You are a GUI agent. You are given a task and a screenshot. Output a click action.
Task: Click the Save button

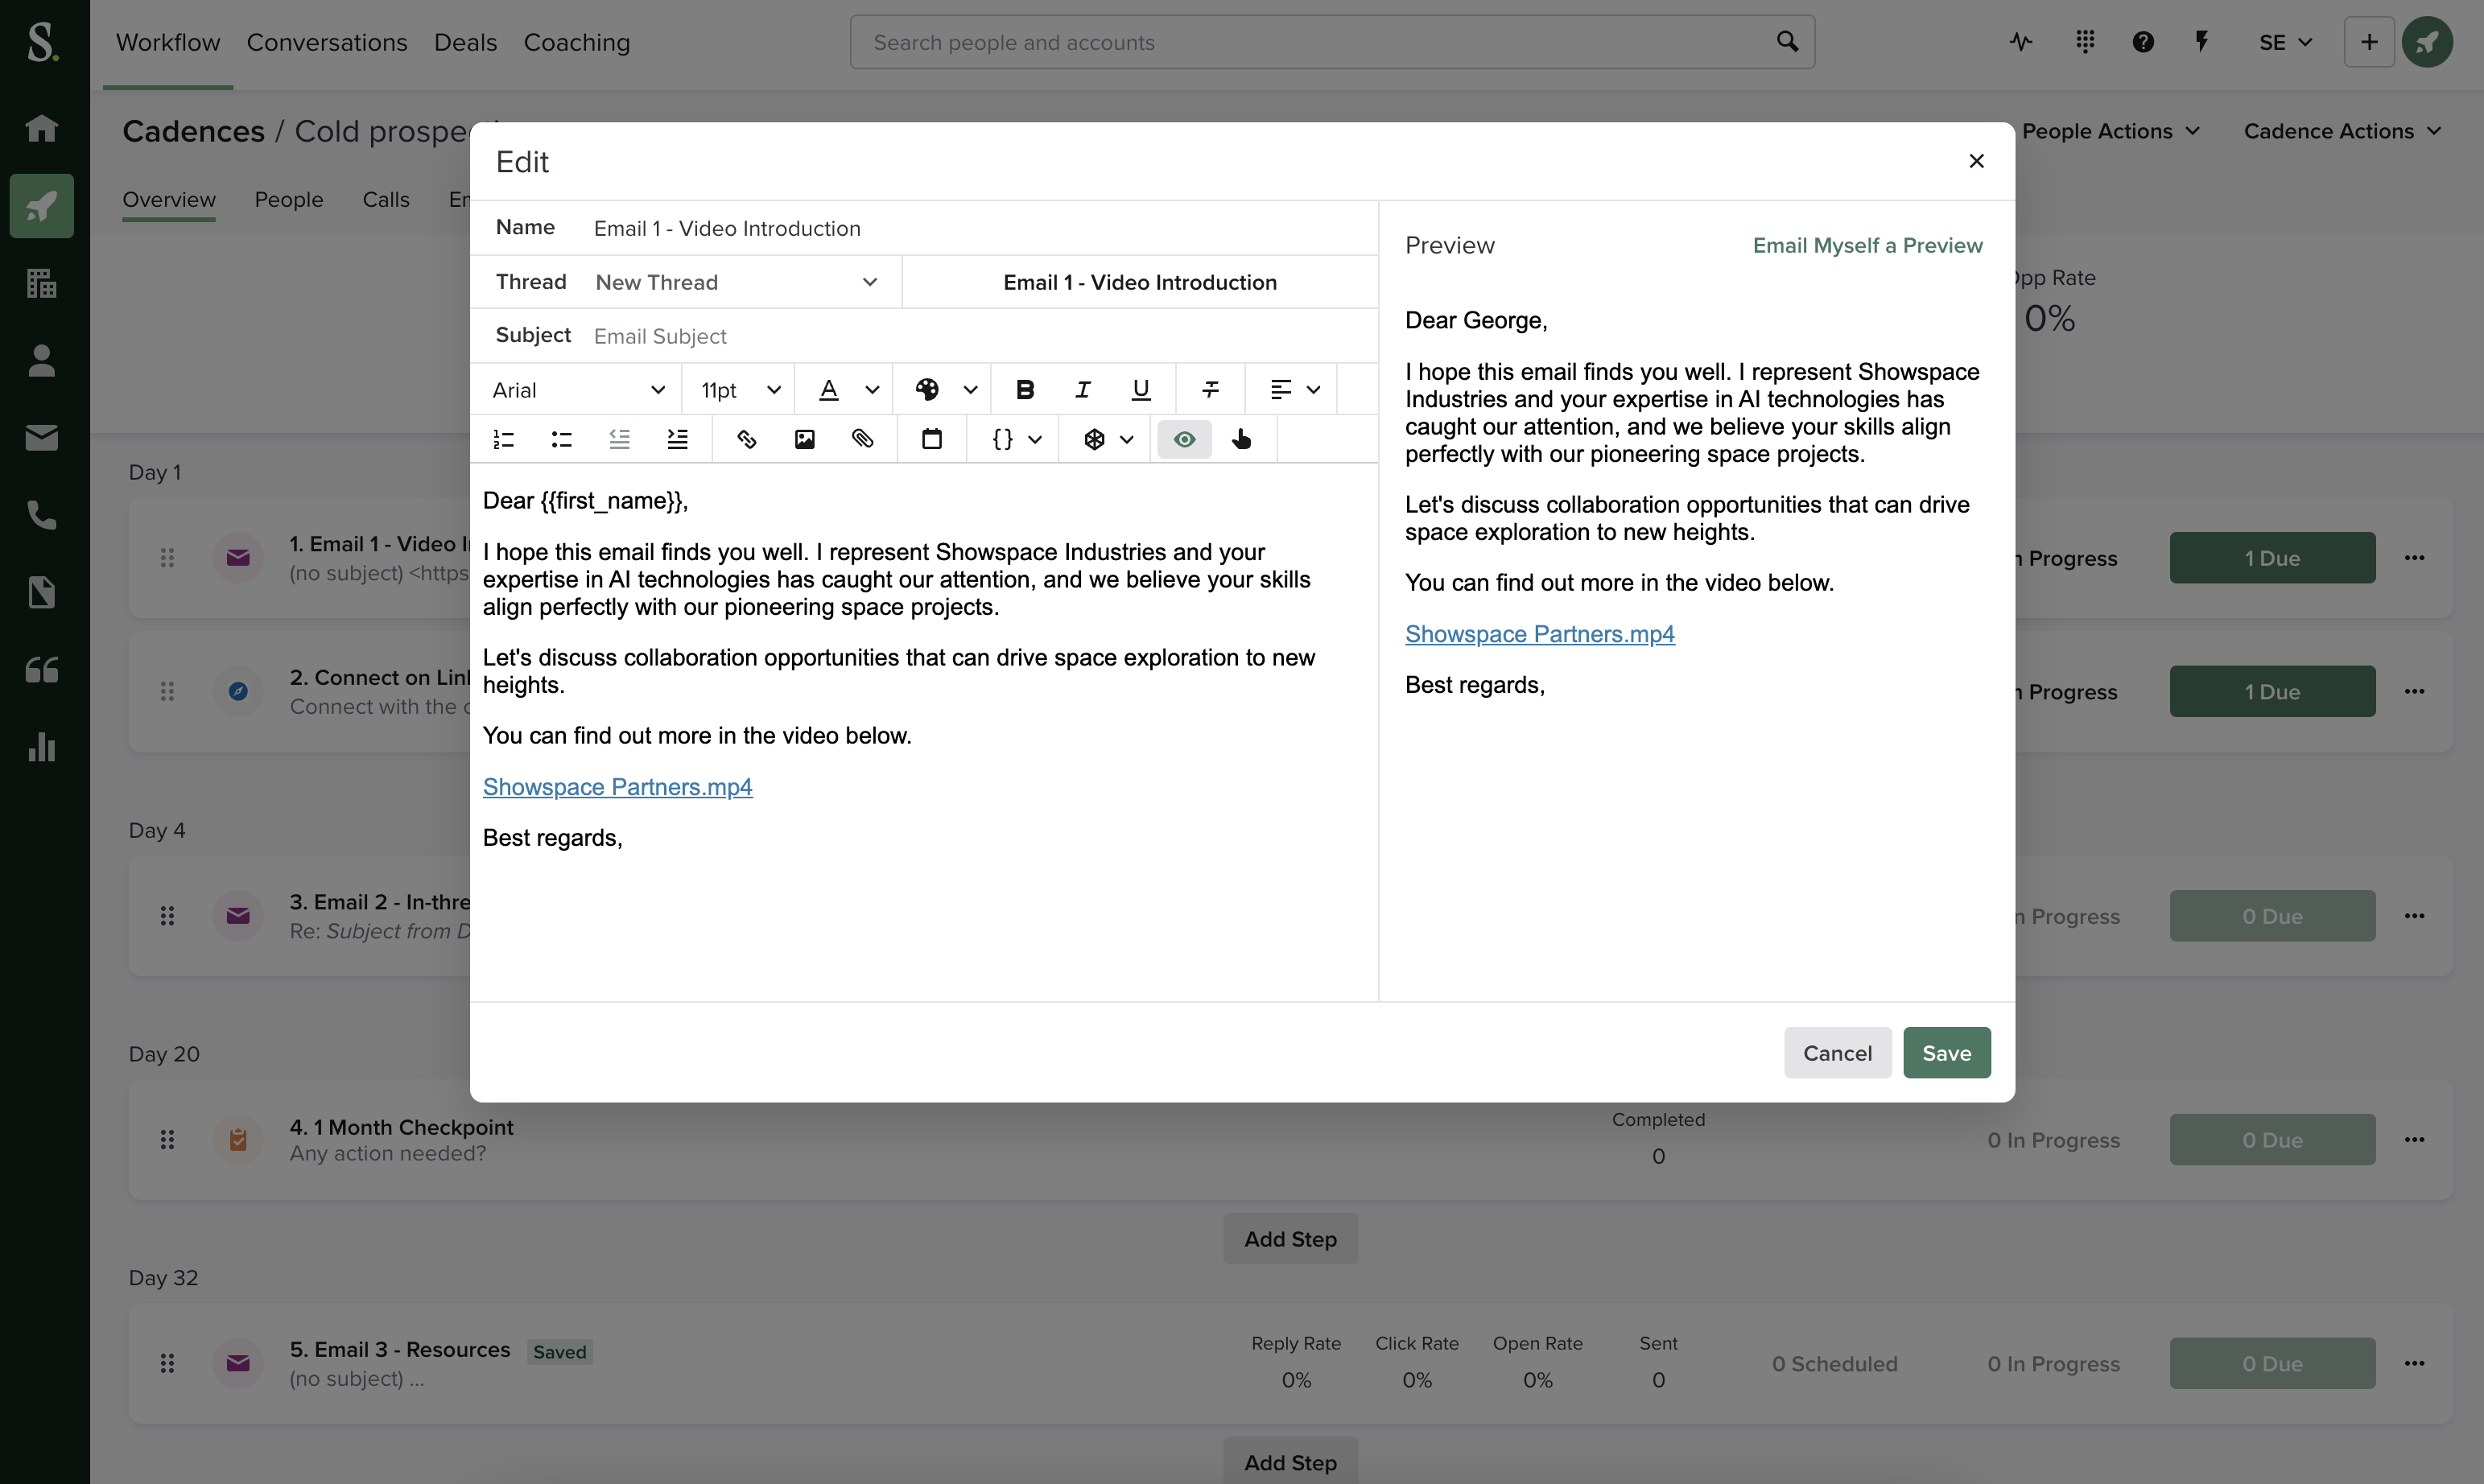(1945, 1052)
